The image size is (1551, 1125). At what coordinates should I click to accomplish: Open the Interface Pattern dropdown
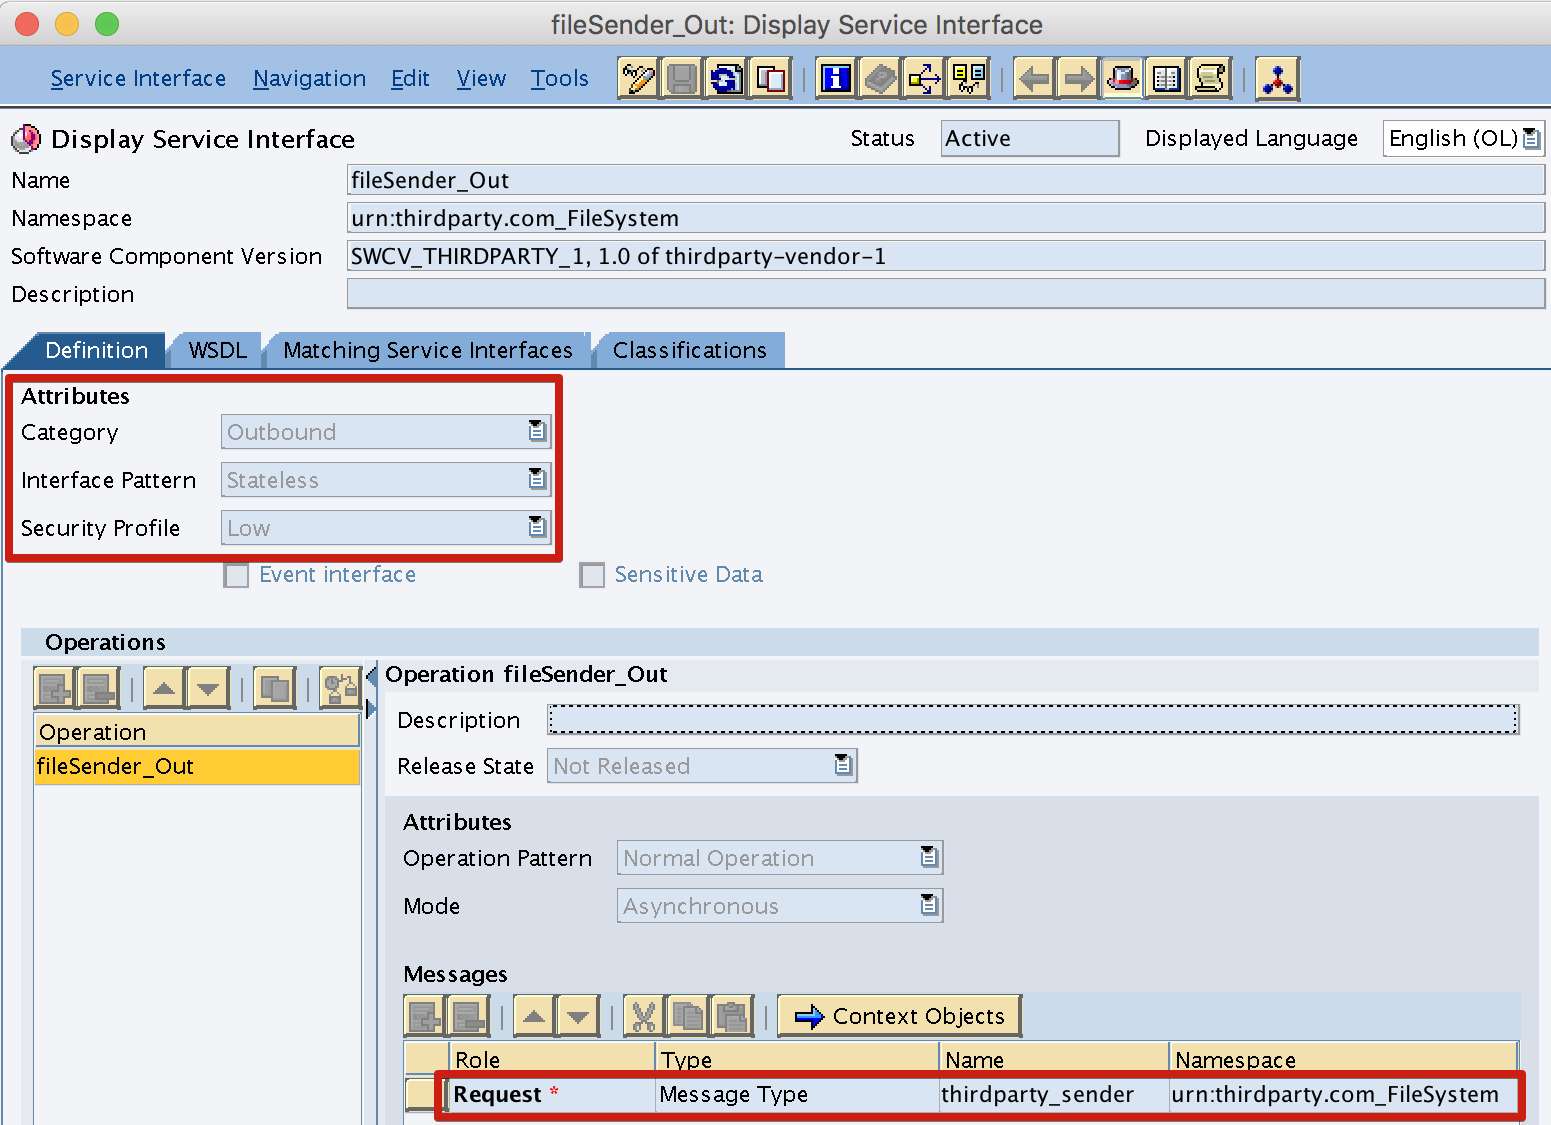(x=538, y=479)
